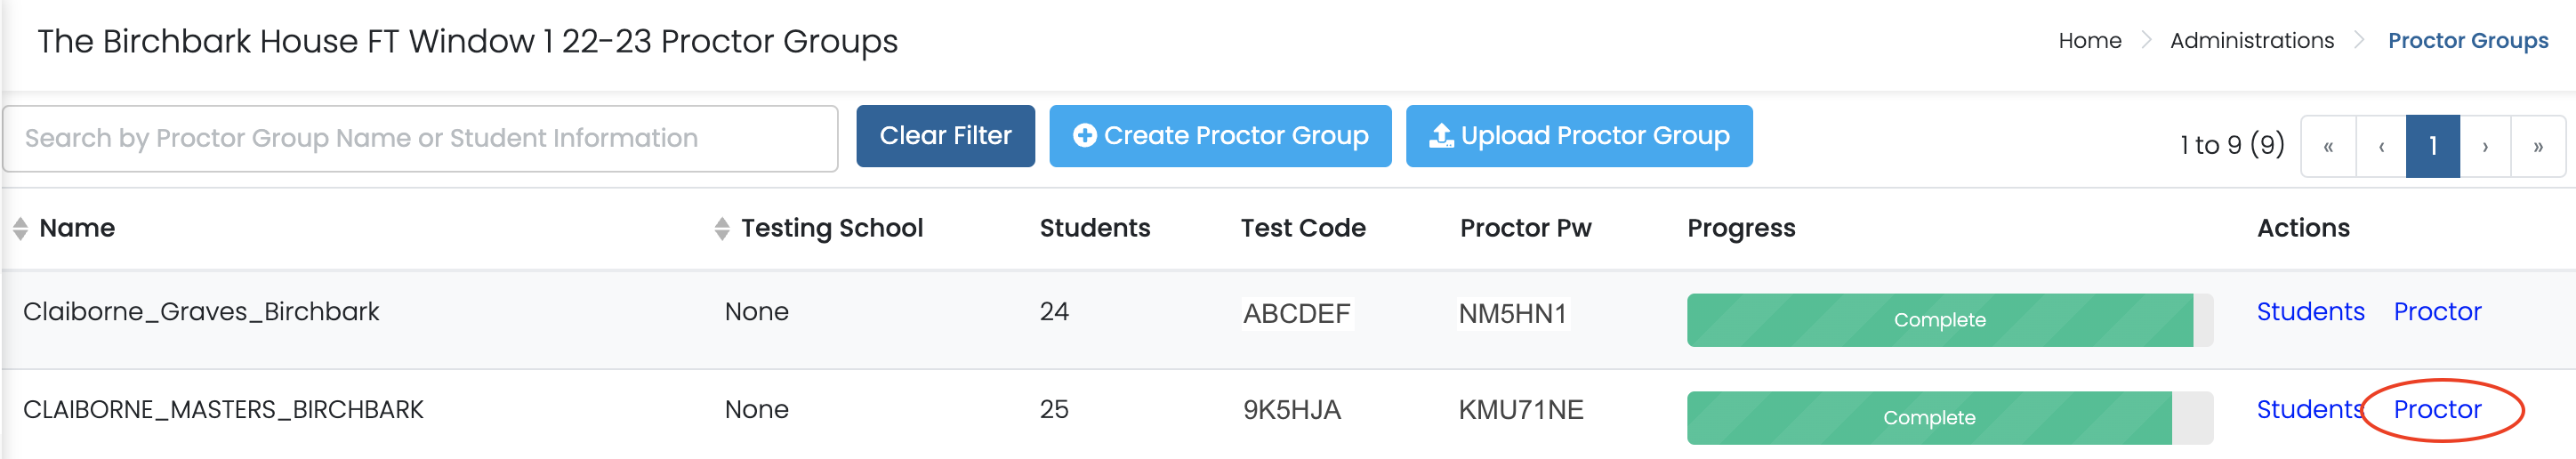This screenshot has width=2576, height=459.
Task: Go to next page arrow
Action: click(x=2485, y=147)
